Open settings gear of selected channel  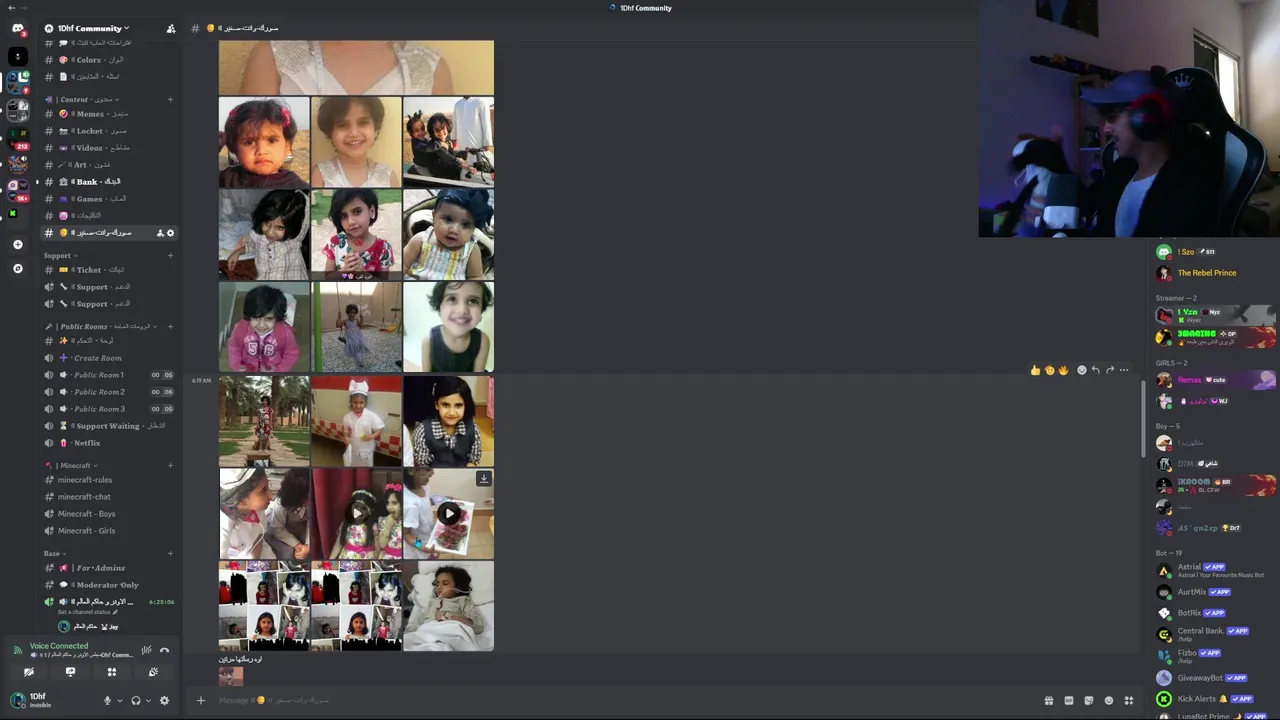point(170,233)
